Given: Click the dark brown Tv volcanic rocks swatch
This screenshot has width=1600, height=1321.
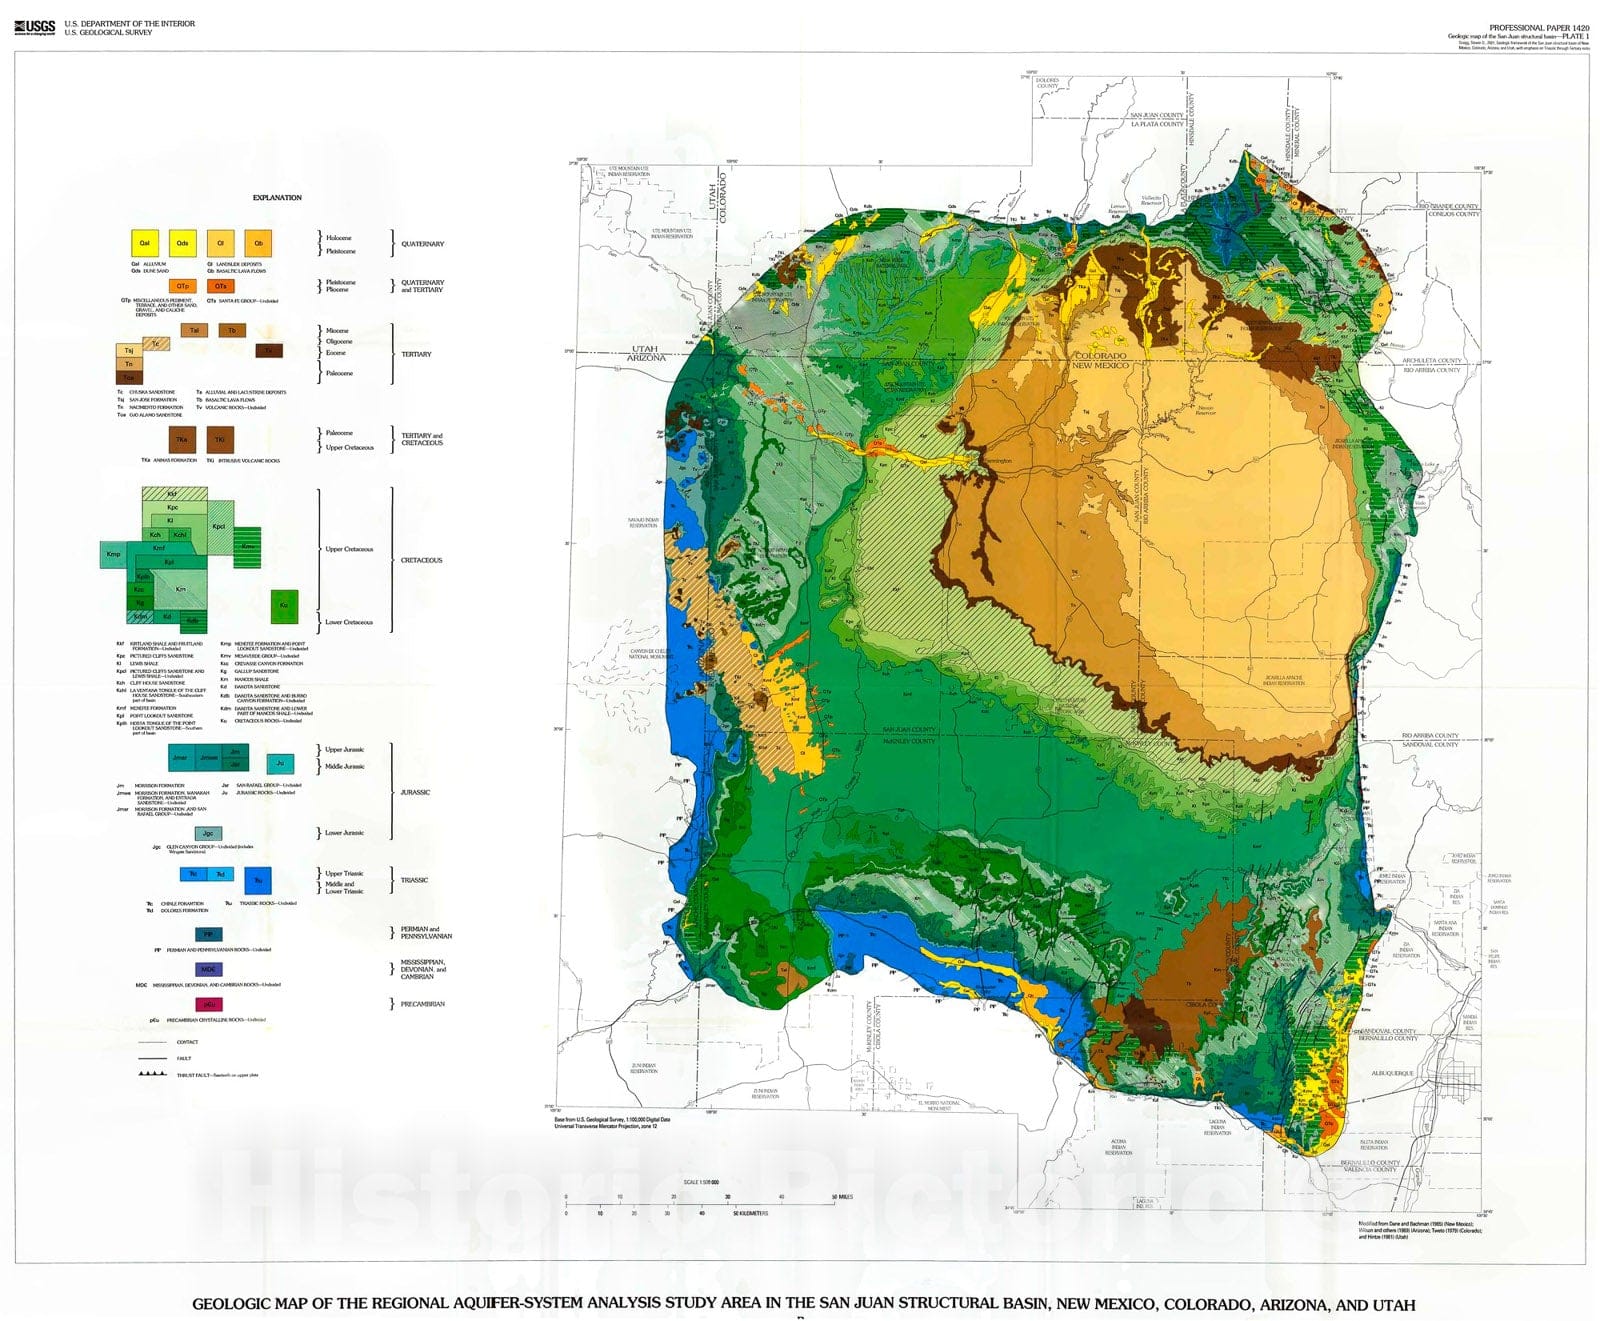Looking at the screenshot, I should 270,350.
